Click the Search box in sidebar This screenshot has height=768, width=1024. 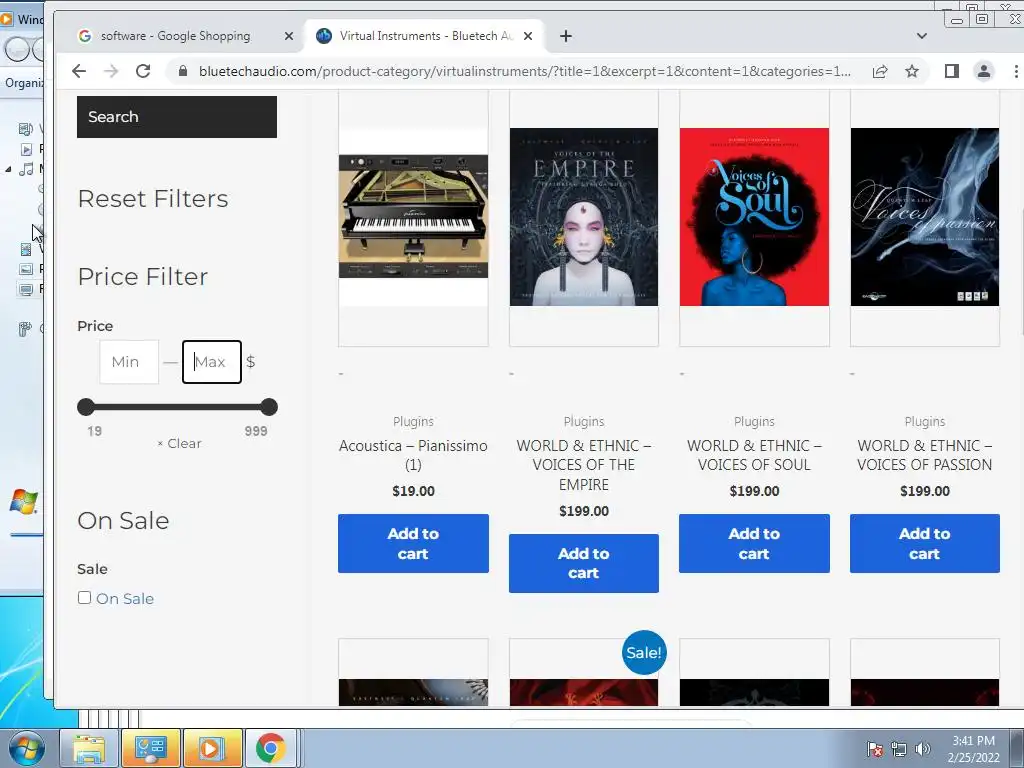pyautogui.click(x=177, y=117)
